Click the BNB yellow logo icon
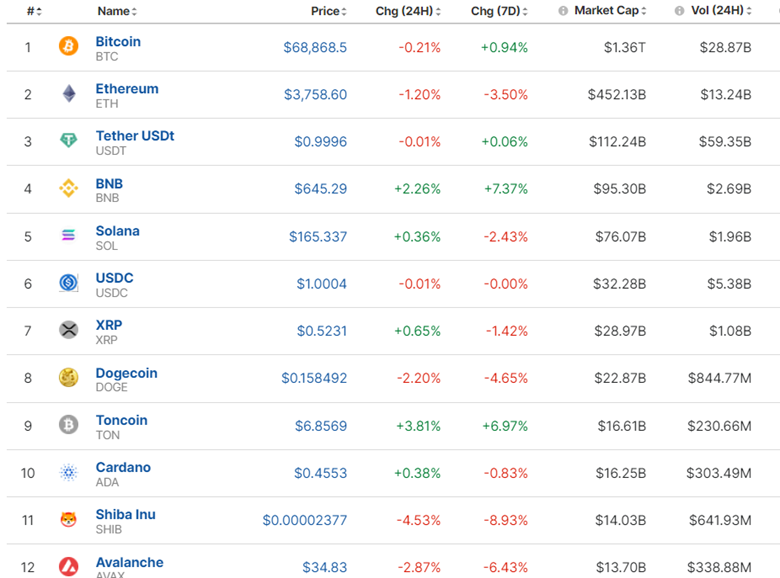Viewport: 780px width, 578px height. click(69, 188)
